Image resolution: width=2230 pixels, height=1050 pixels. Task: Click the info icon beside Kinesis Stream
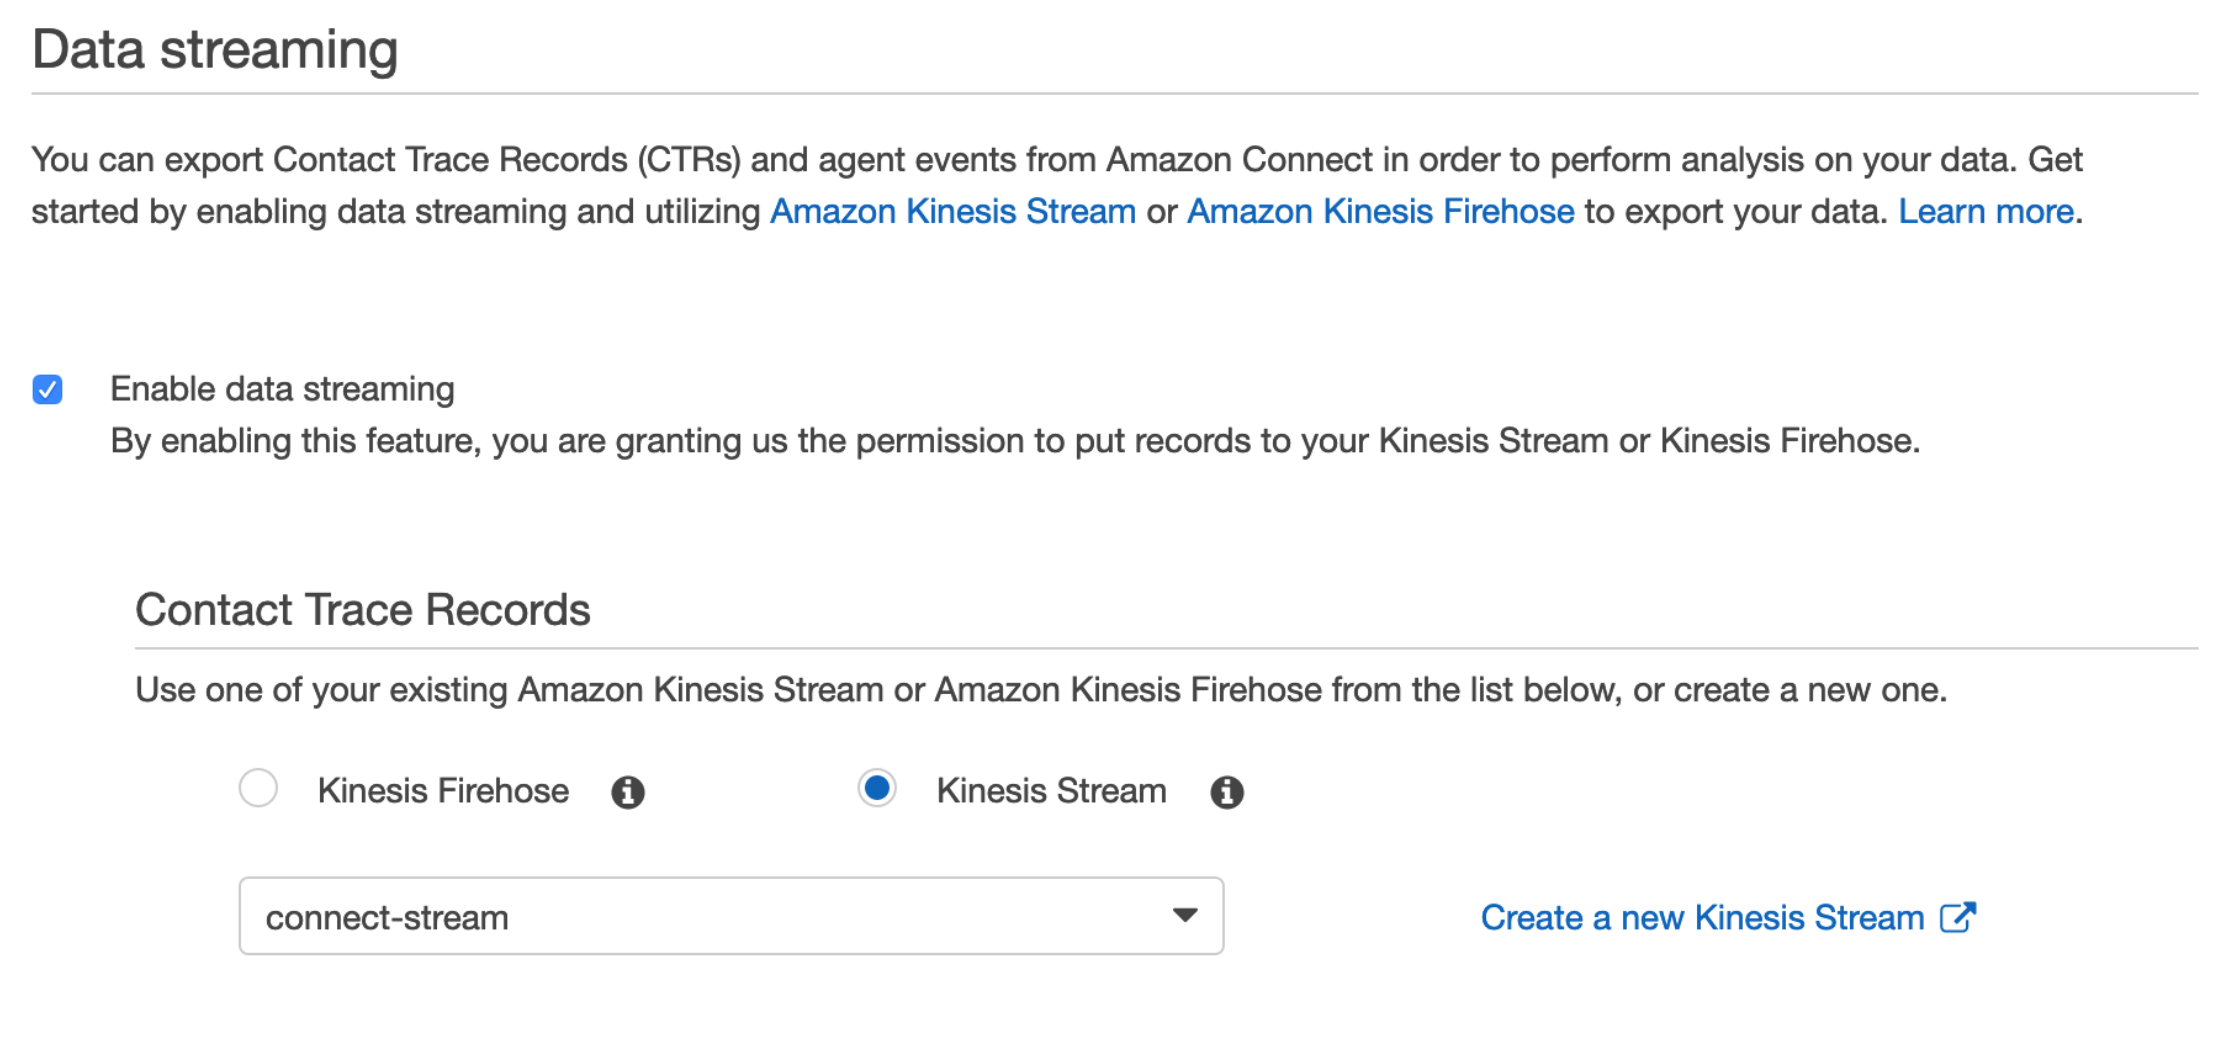tap(1227, 792)
